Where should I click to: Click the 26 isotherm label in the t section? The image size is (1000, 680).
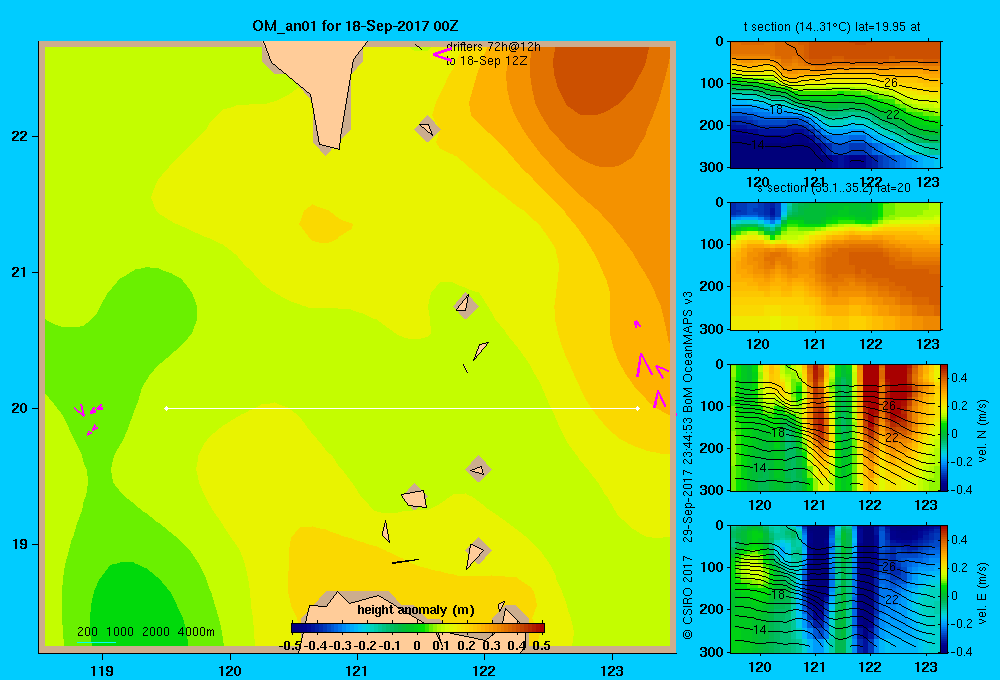click(x=891, y=83)
